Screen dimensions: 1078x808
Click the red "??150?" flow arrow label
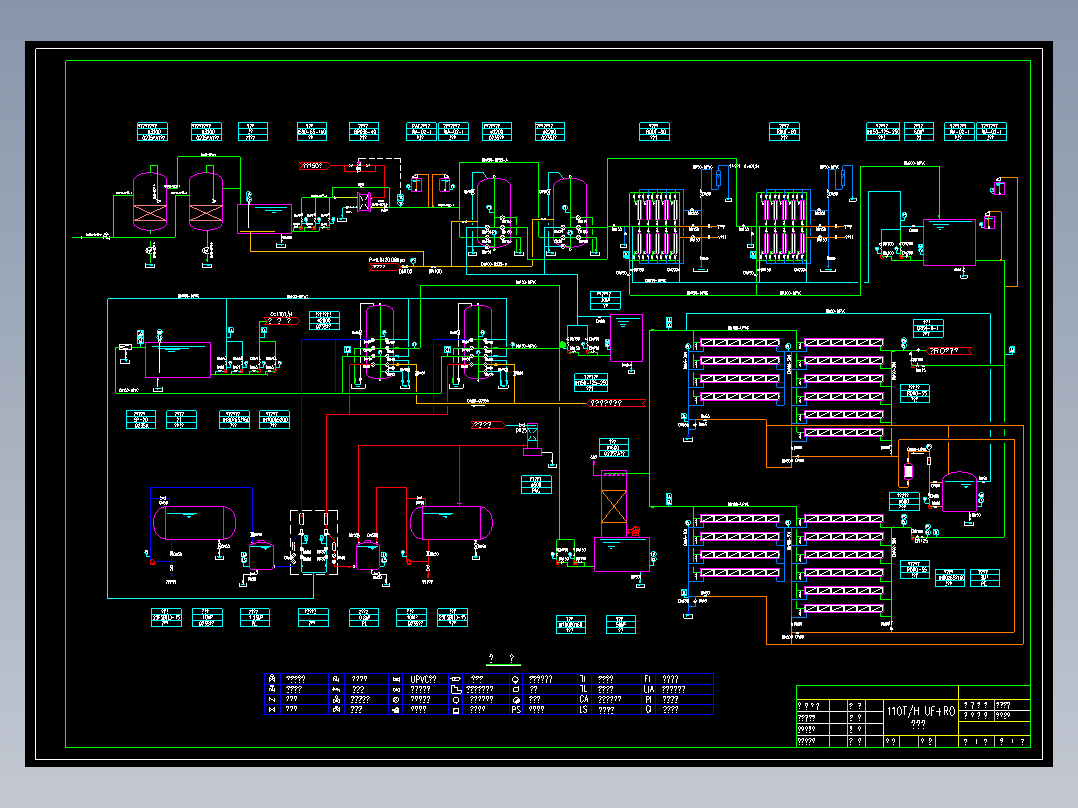coord(314,166)
